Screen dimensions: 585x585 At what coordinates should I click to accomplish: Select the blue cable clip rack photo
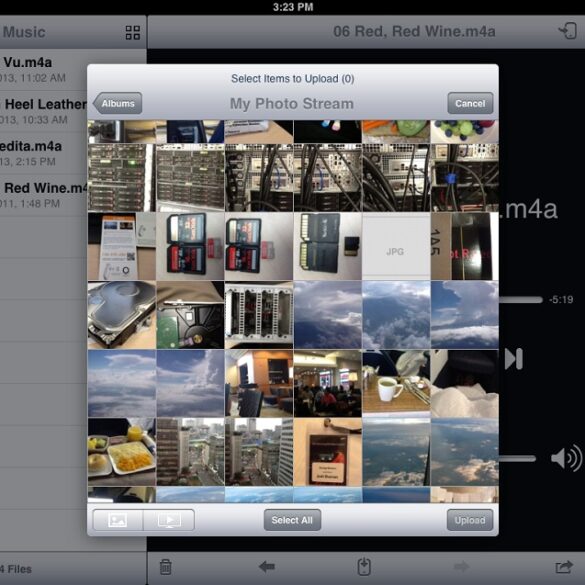pos(464,178)
